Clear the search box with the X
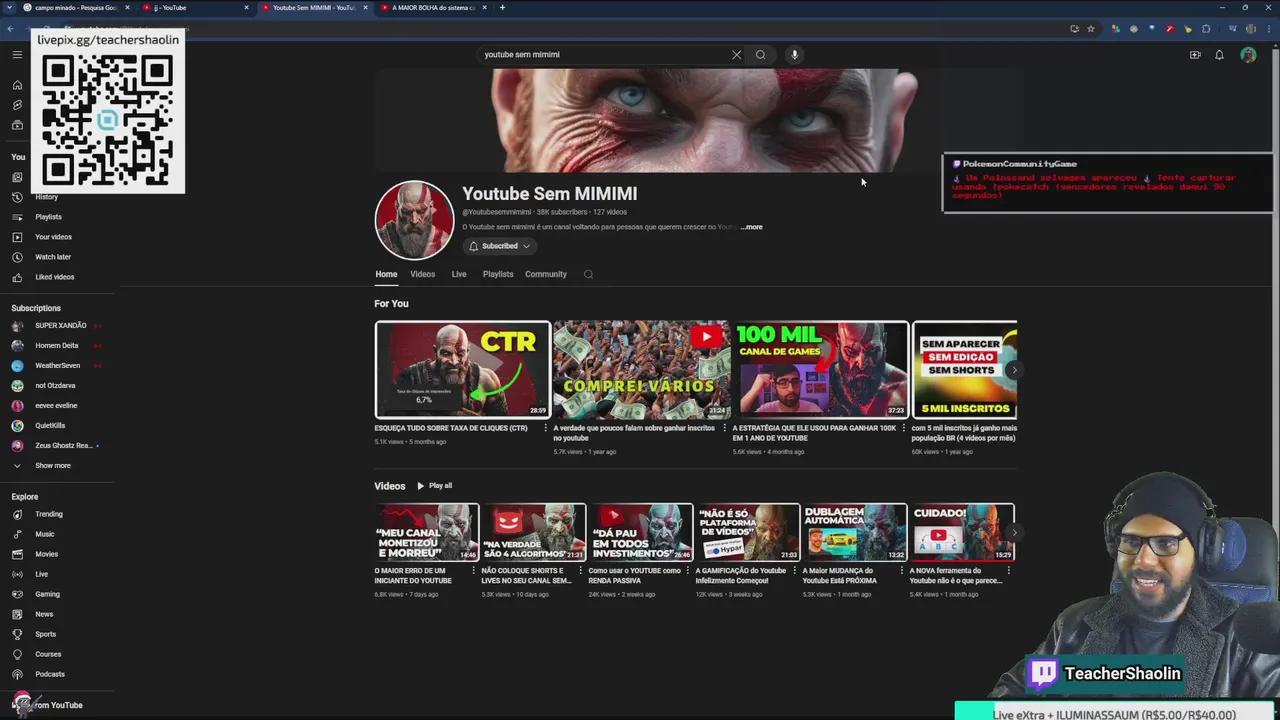1280x720 pixels. pos(737,55)
